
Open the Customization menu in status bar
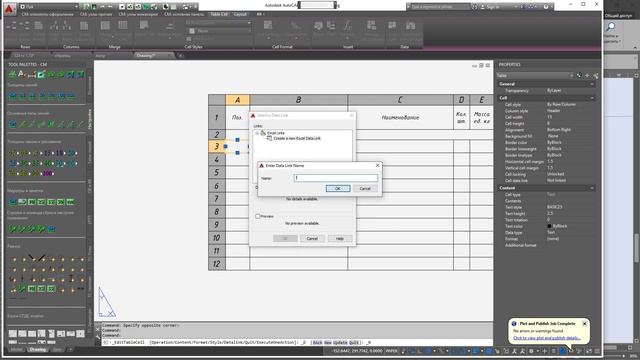tap(597, 351)
